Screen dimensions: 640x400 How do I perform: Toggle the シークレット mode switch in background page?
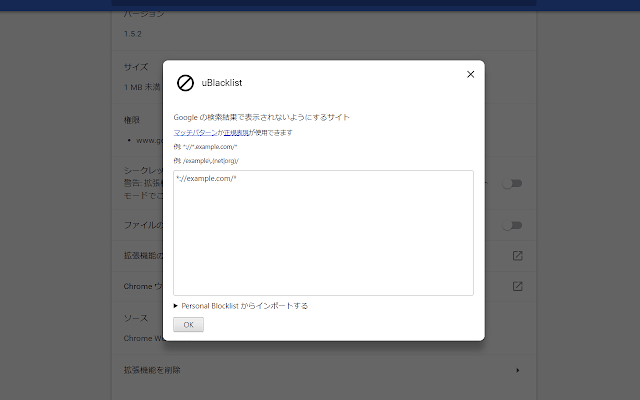click(512, 184)
